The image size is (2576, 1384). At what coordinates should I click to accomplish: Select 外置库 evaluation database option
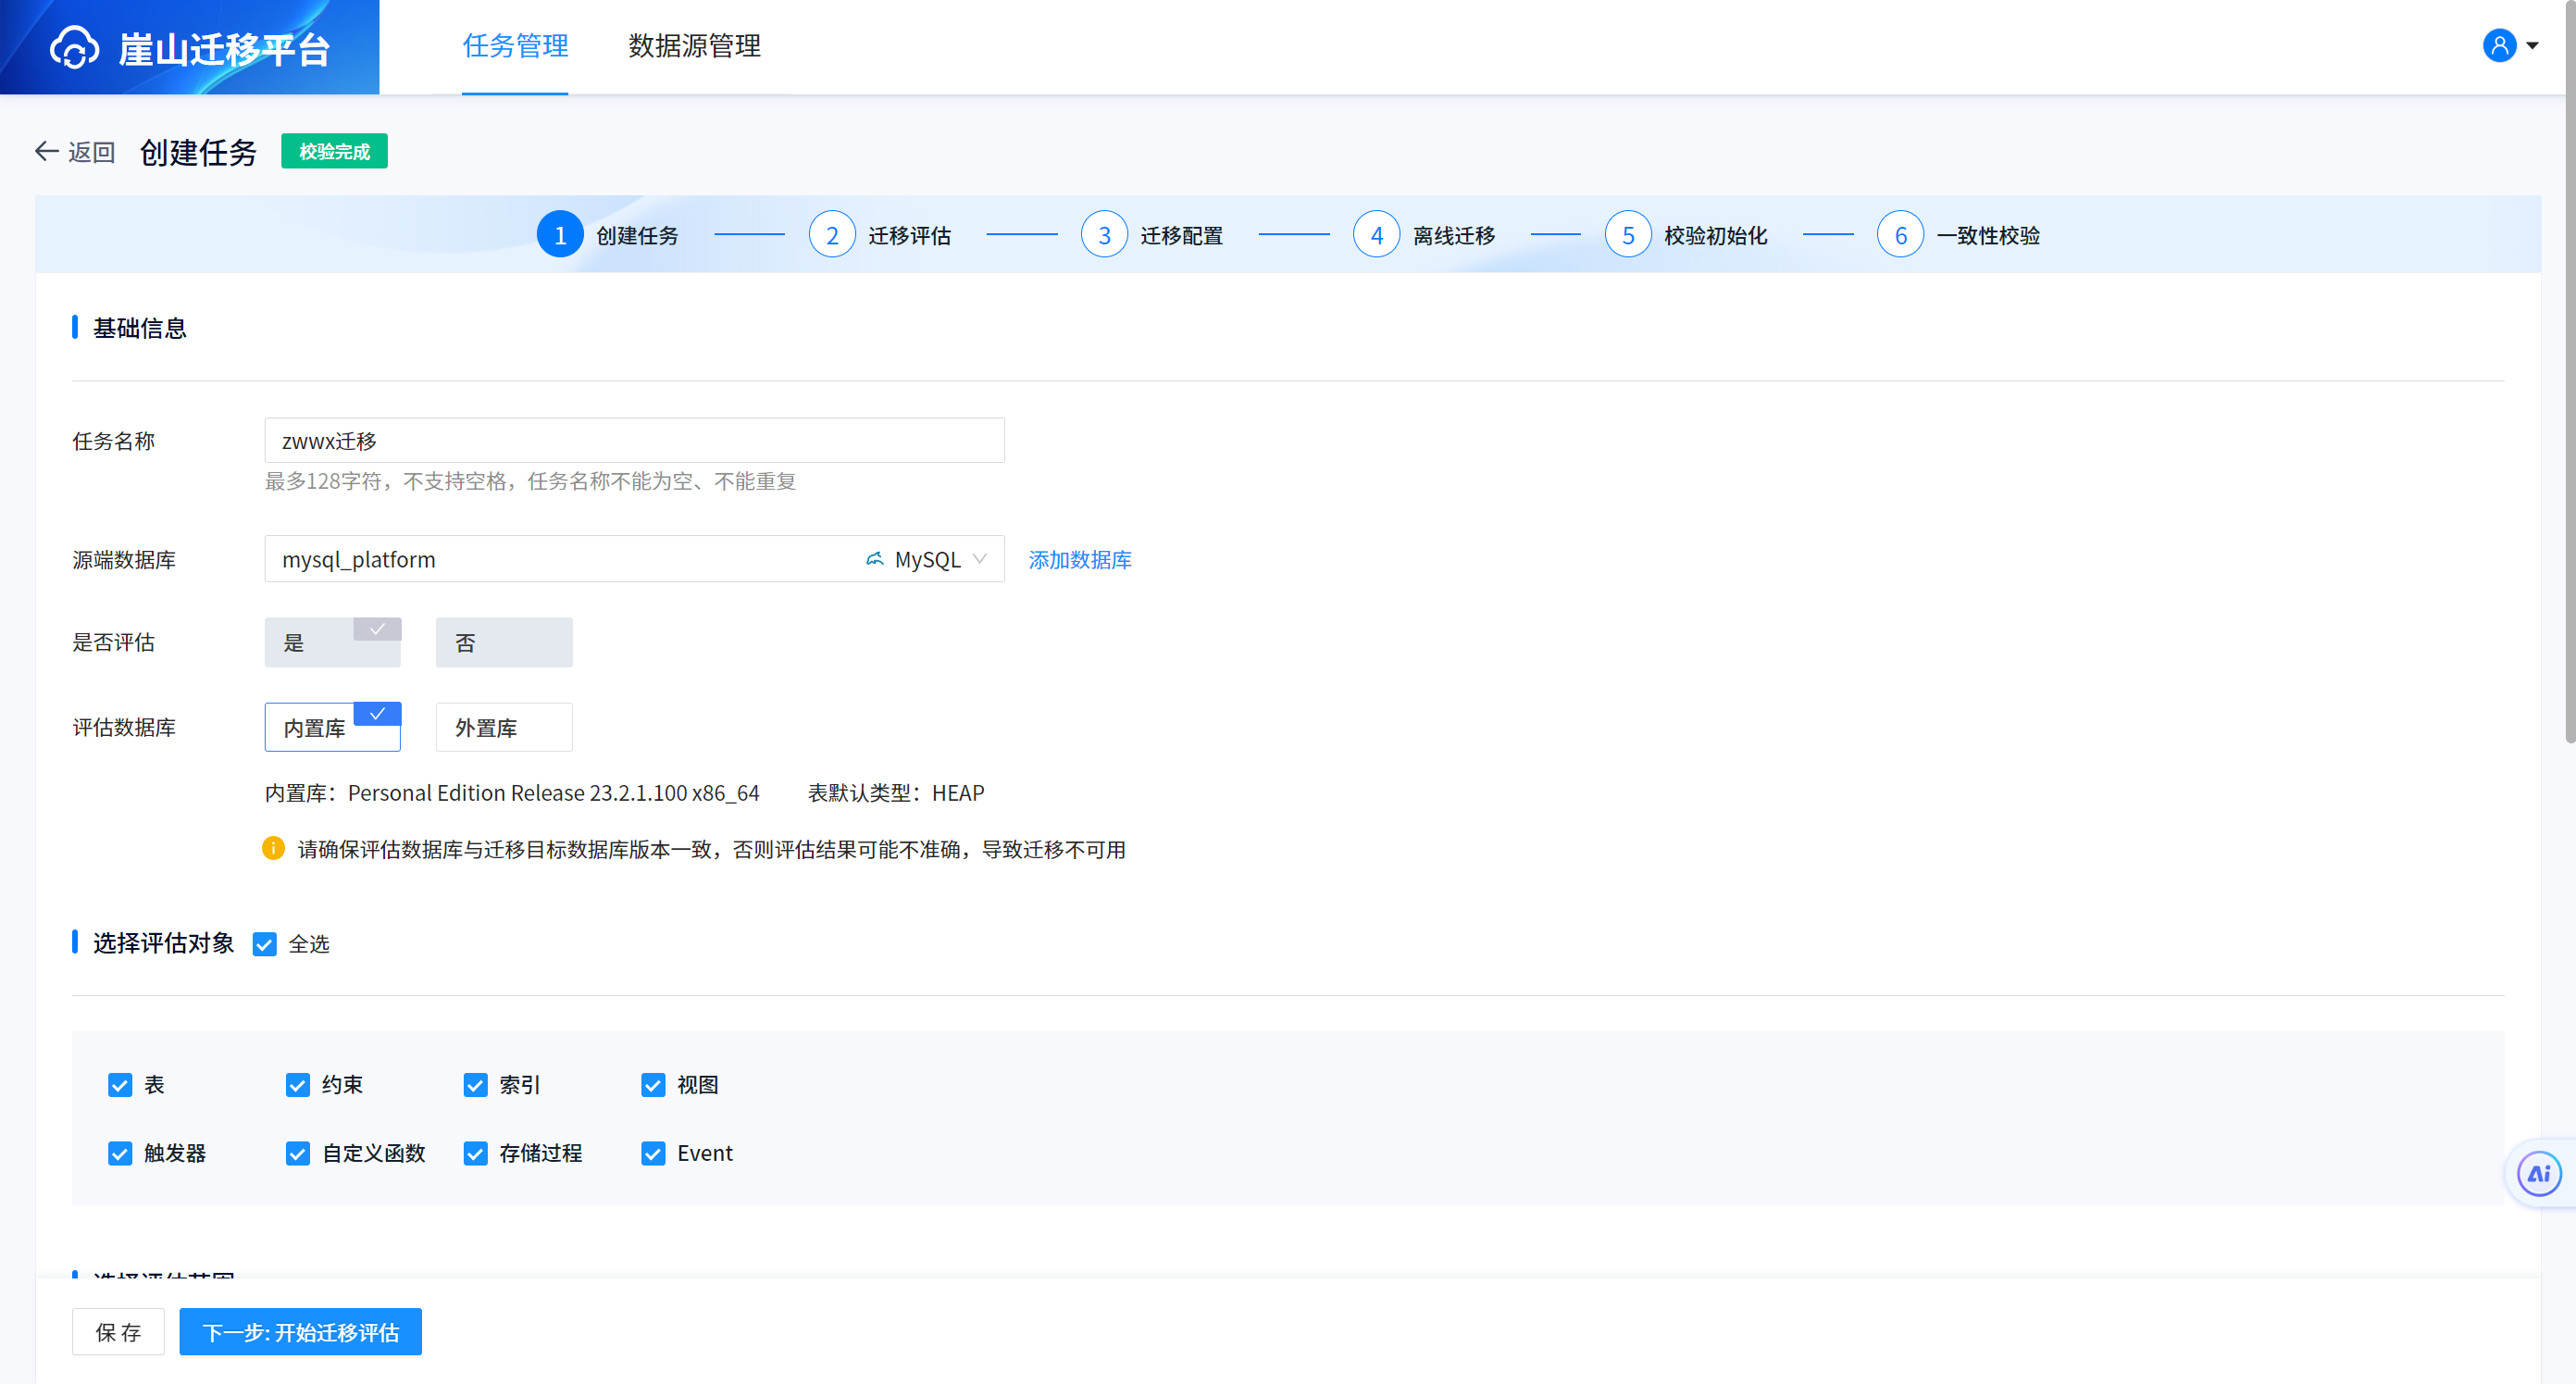(503, 727)
